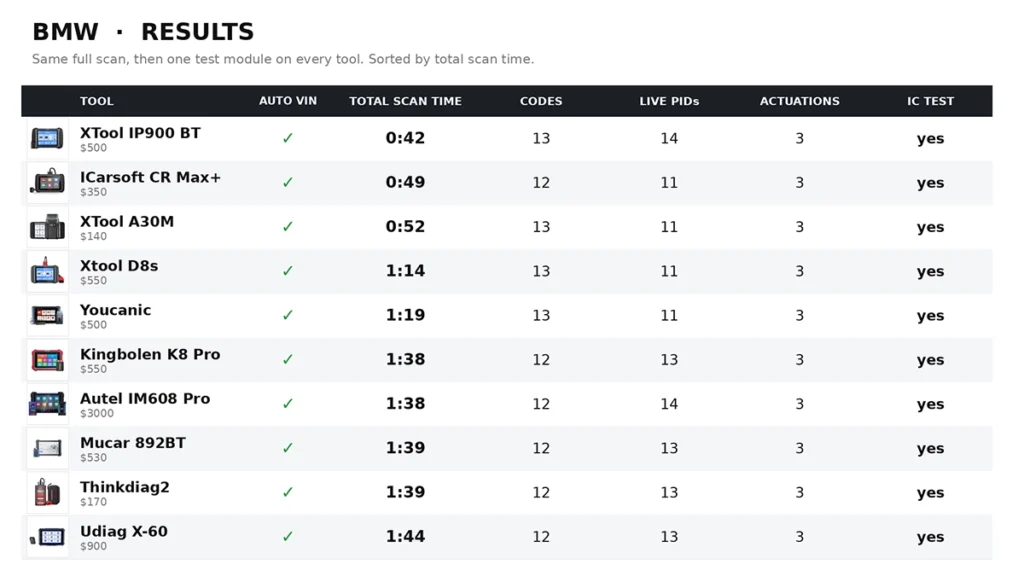Select the Udiag X-60 tablet icon
Image resolution: width=1024 pixels, height=576 pixels.
click(x=47, y=537)
